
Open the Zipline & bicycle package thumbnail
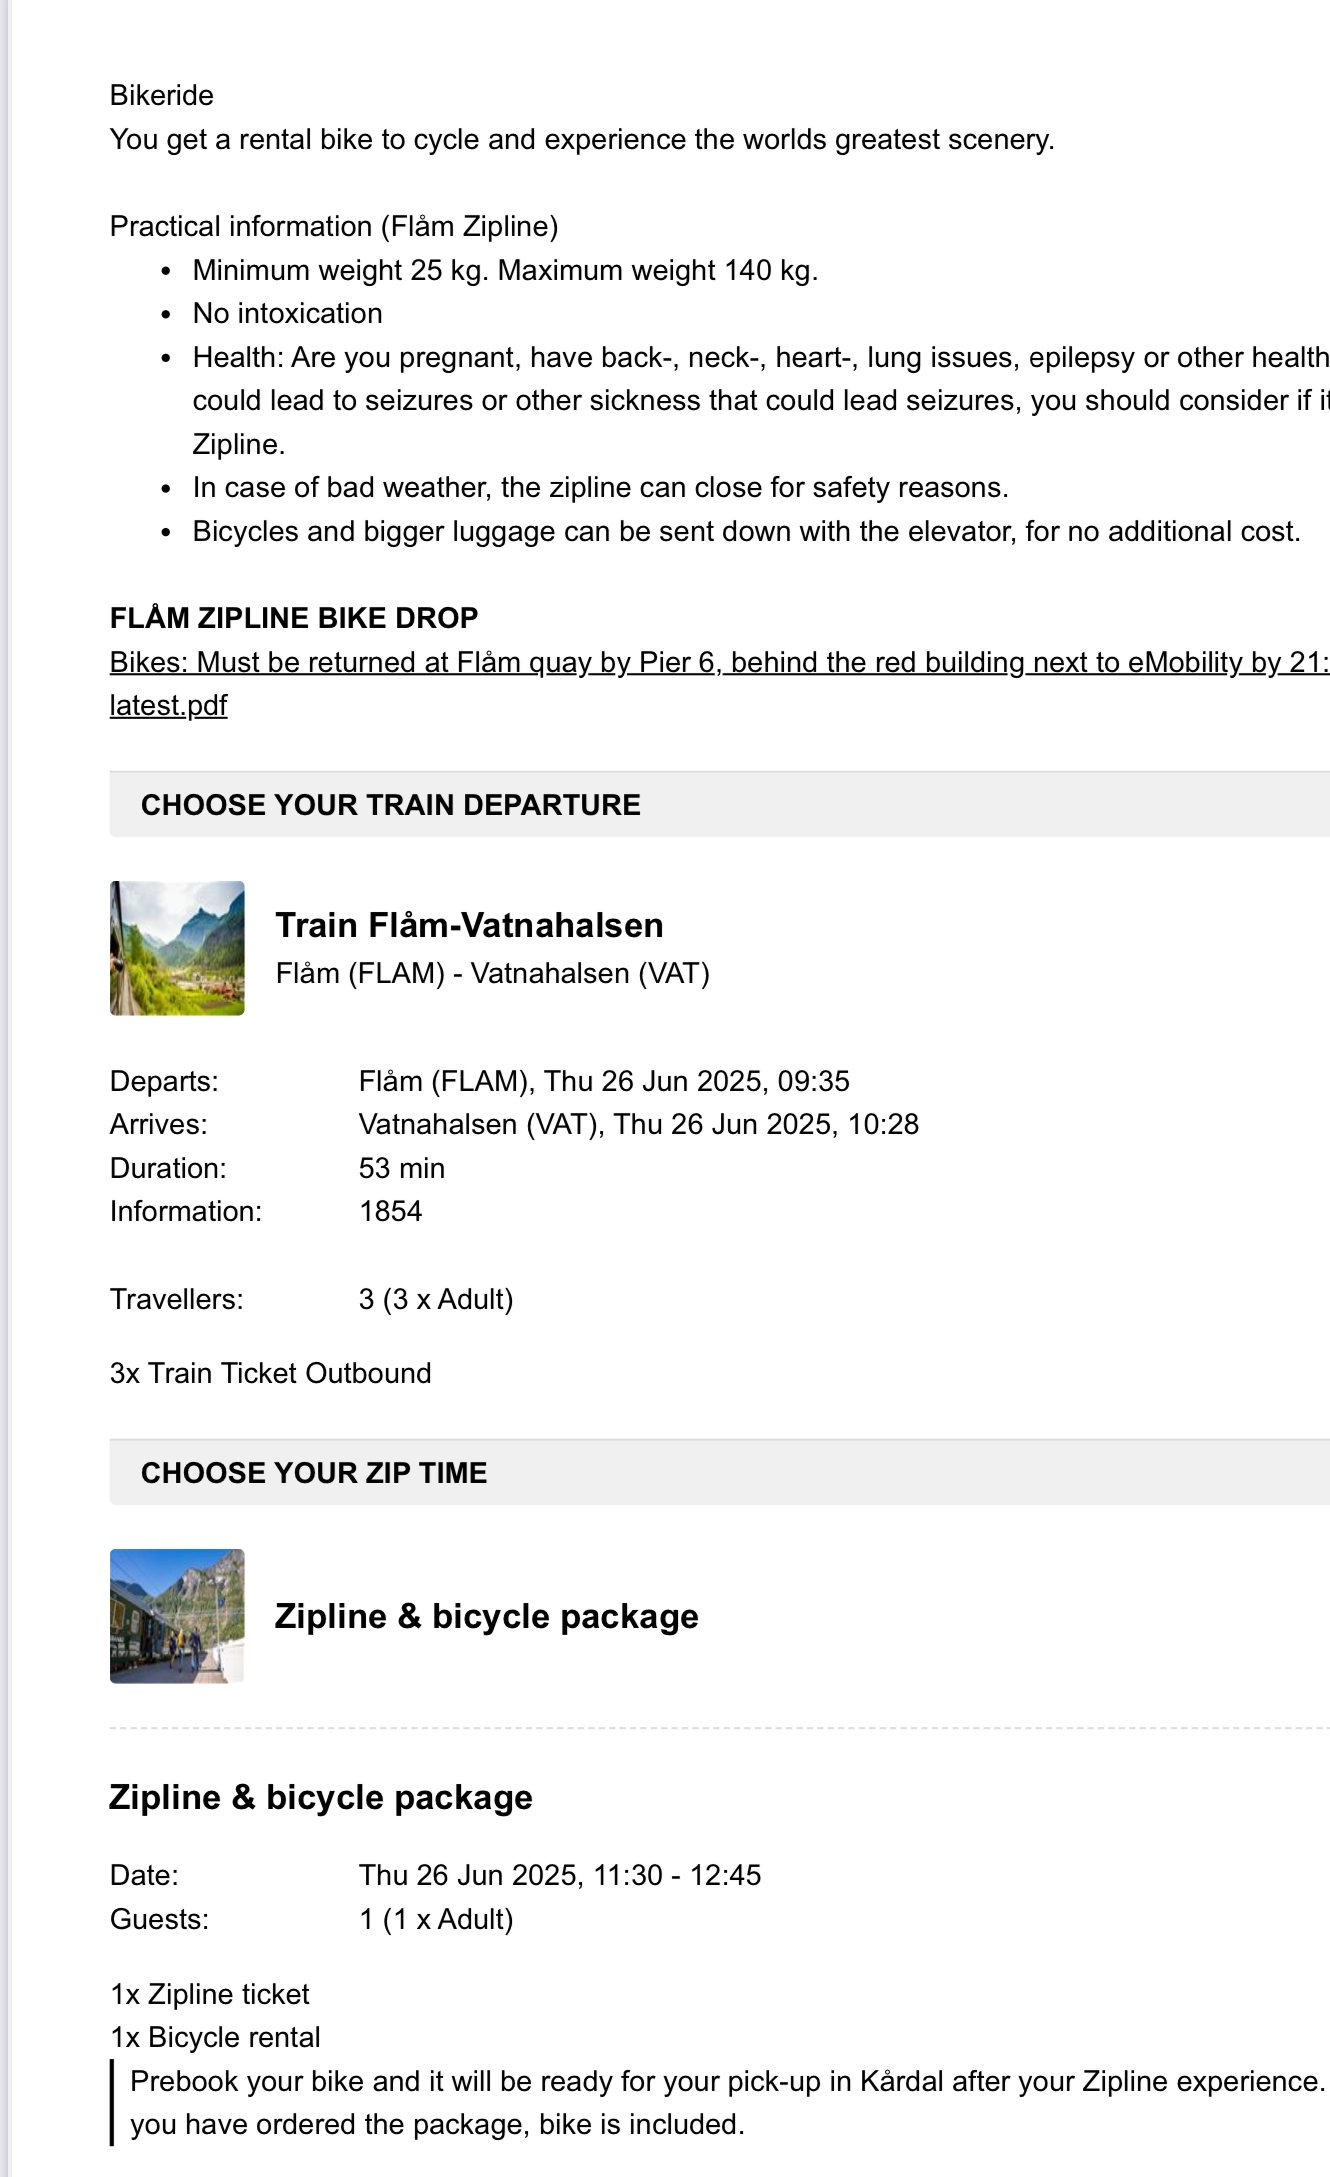(177, 1616)
